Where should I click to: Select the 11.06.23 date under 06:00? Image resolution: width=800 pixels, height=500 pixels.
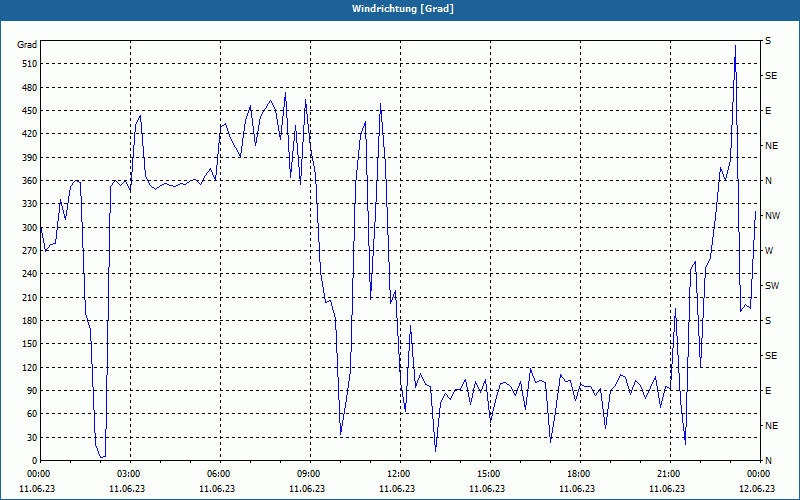[217, 488]
